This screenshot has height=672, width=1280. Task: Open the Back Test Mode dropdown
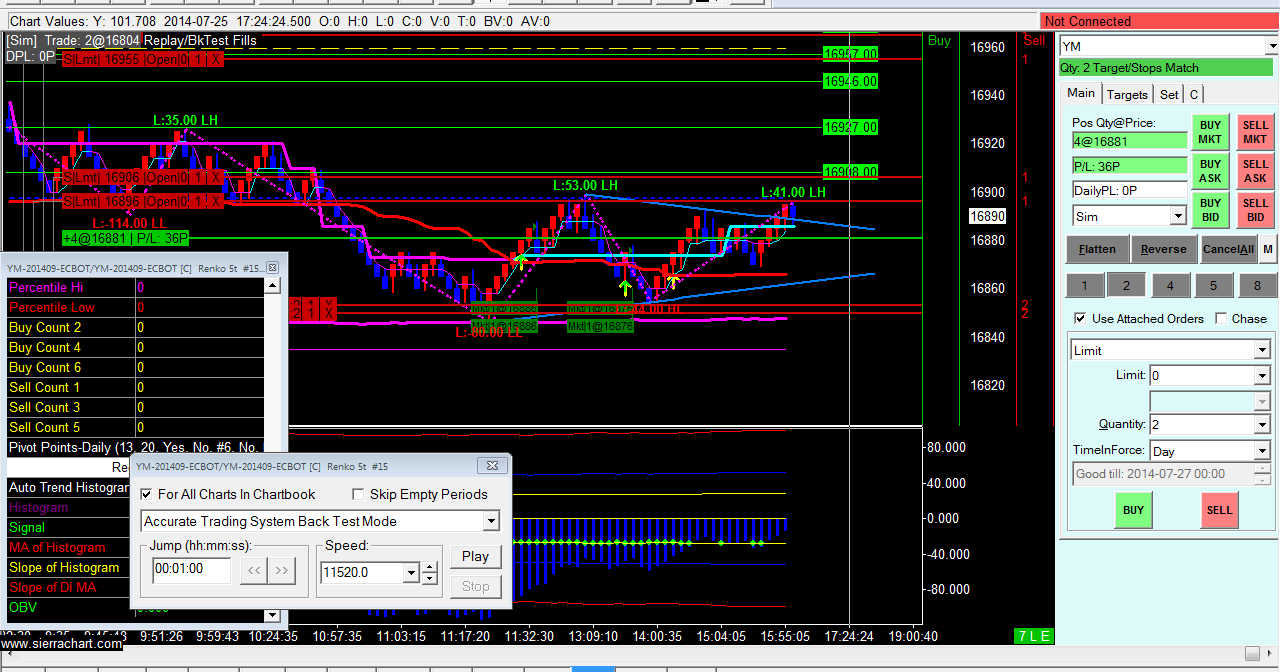(490, 521)
